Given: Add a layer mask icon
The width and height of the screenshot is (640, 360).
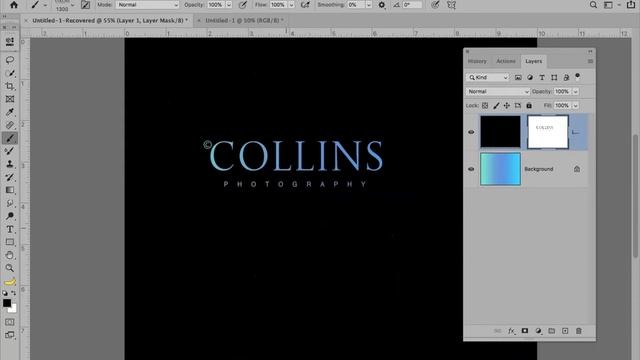Looking at the screenshot, I should pos(525,331).
